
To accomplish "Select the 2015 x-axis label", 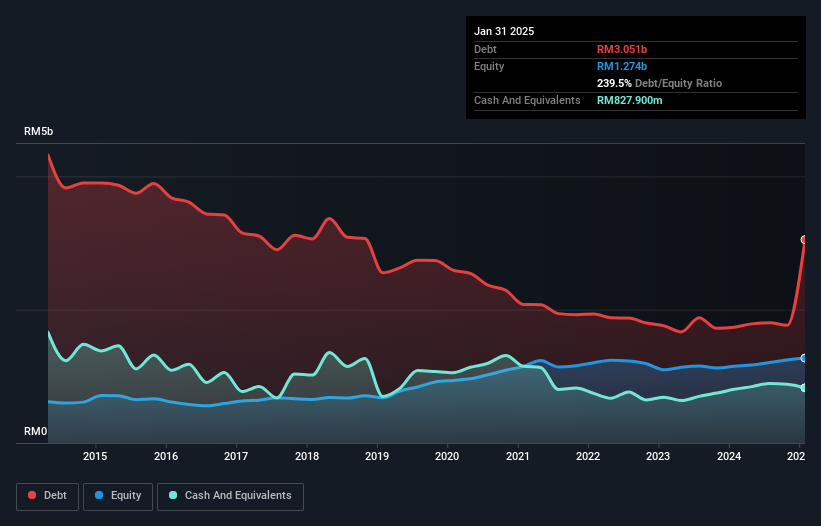I will 95,456.
